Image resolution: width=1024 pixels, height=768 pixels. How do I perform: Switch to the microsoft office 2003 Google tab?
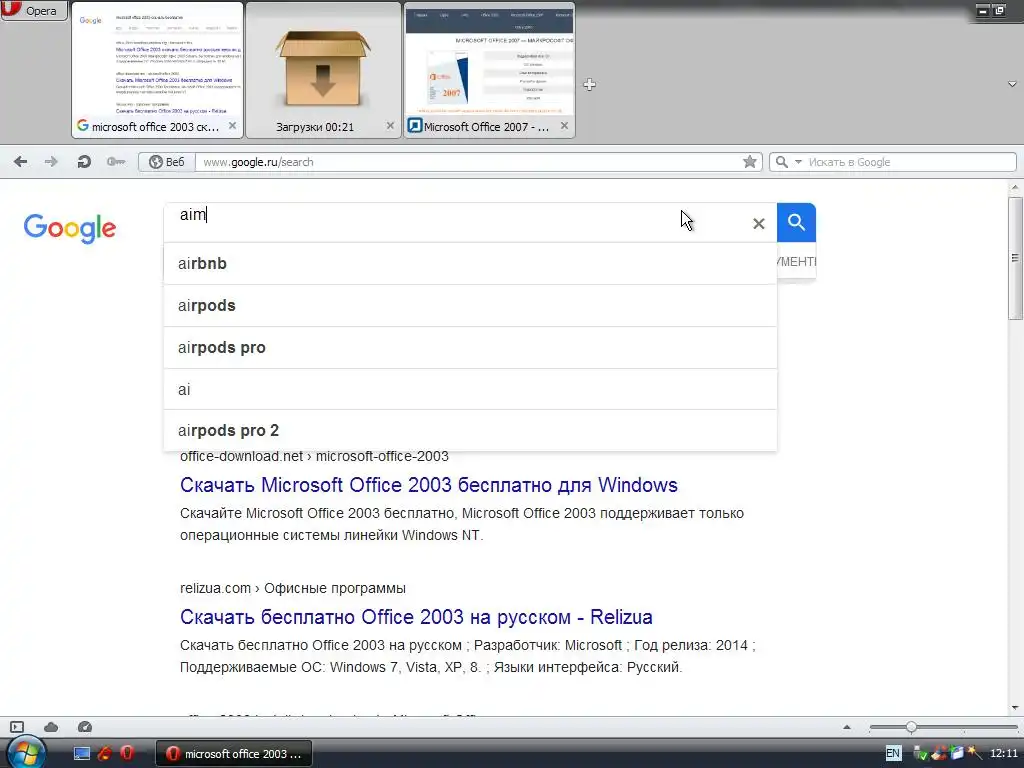click(x=157, y=70)
